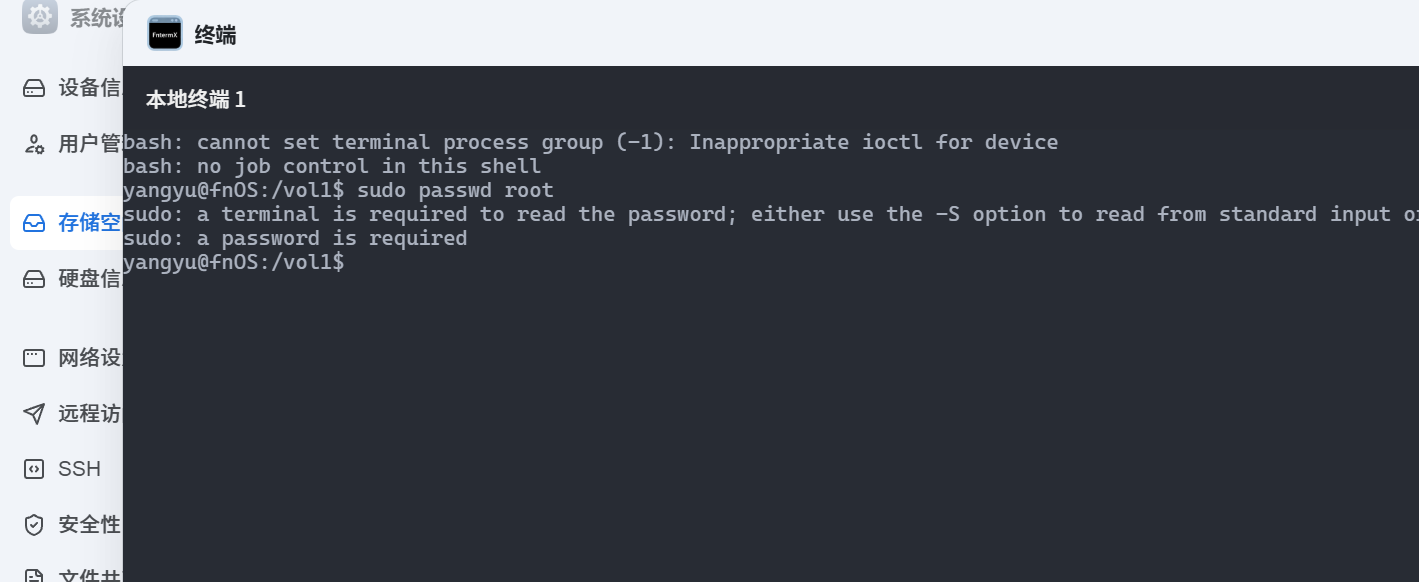1419x582 pixels.
Task: Select the 硬盘信息 disk icon
Action: 33,278
